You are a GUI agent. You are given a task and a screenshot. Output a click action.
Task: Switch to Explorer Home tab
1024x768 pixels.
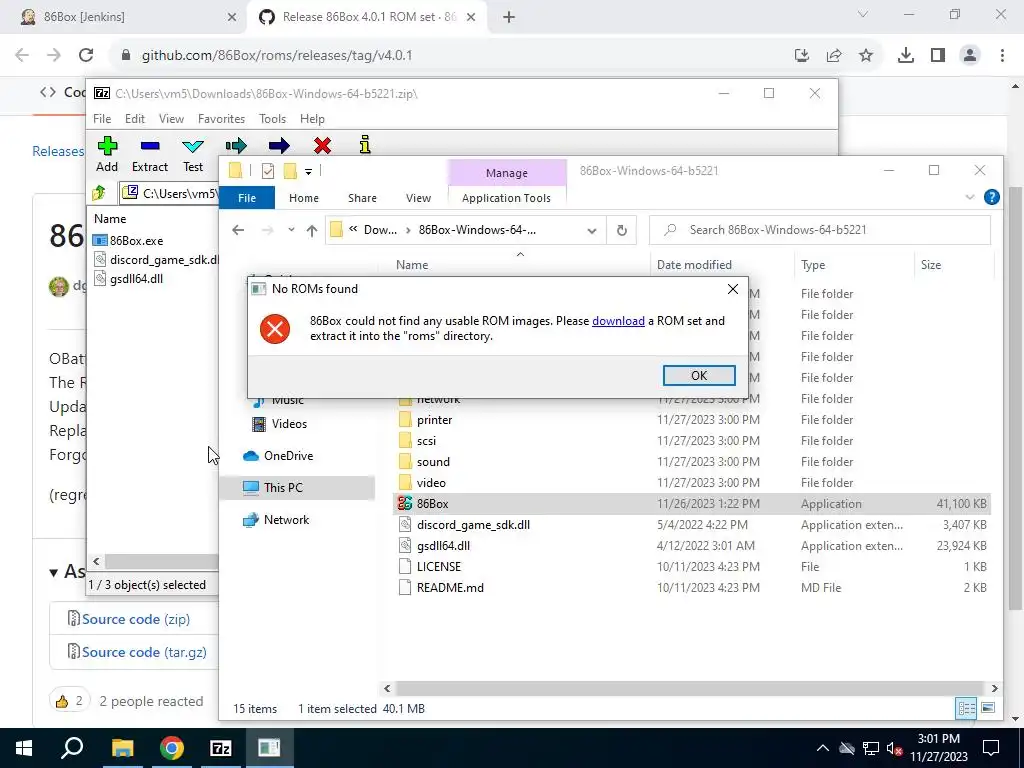click(x=304, y=198)
